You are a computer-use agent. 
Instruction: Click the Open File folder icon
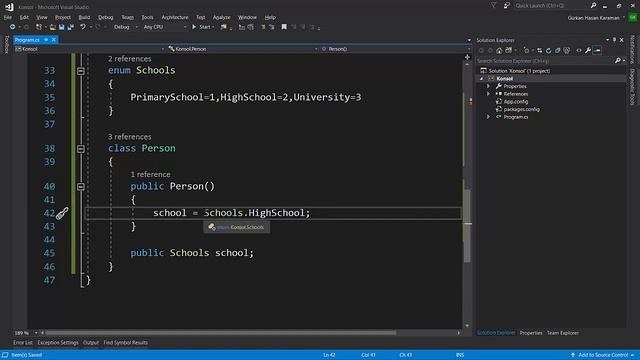(53, 27)
